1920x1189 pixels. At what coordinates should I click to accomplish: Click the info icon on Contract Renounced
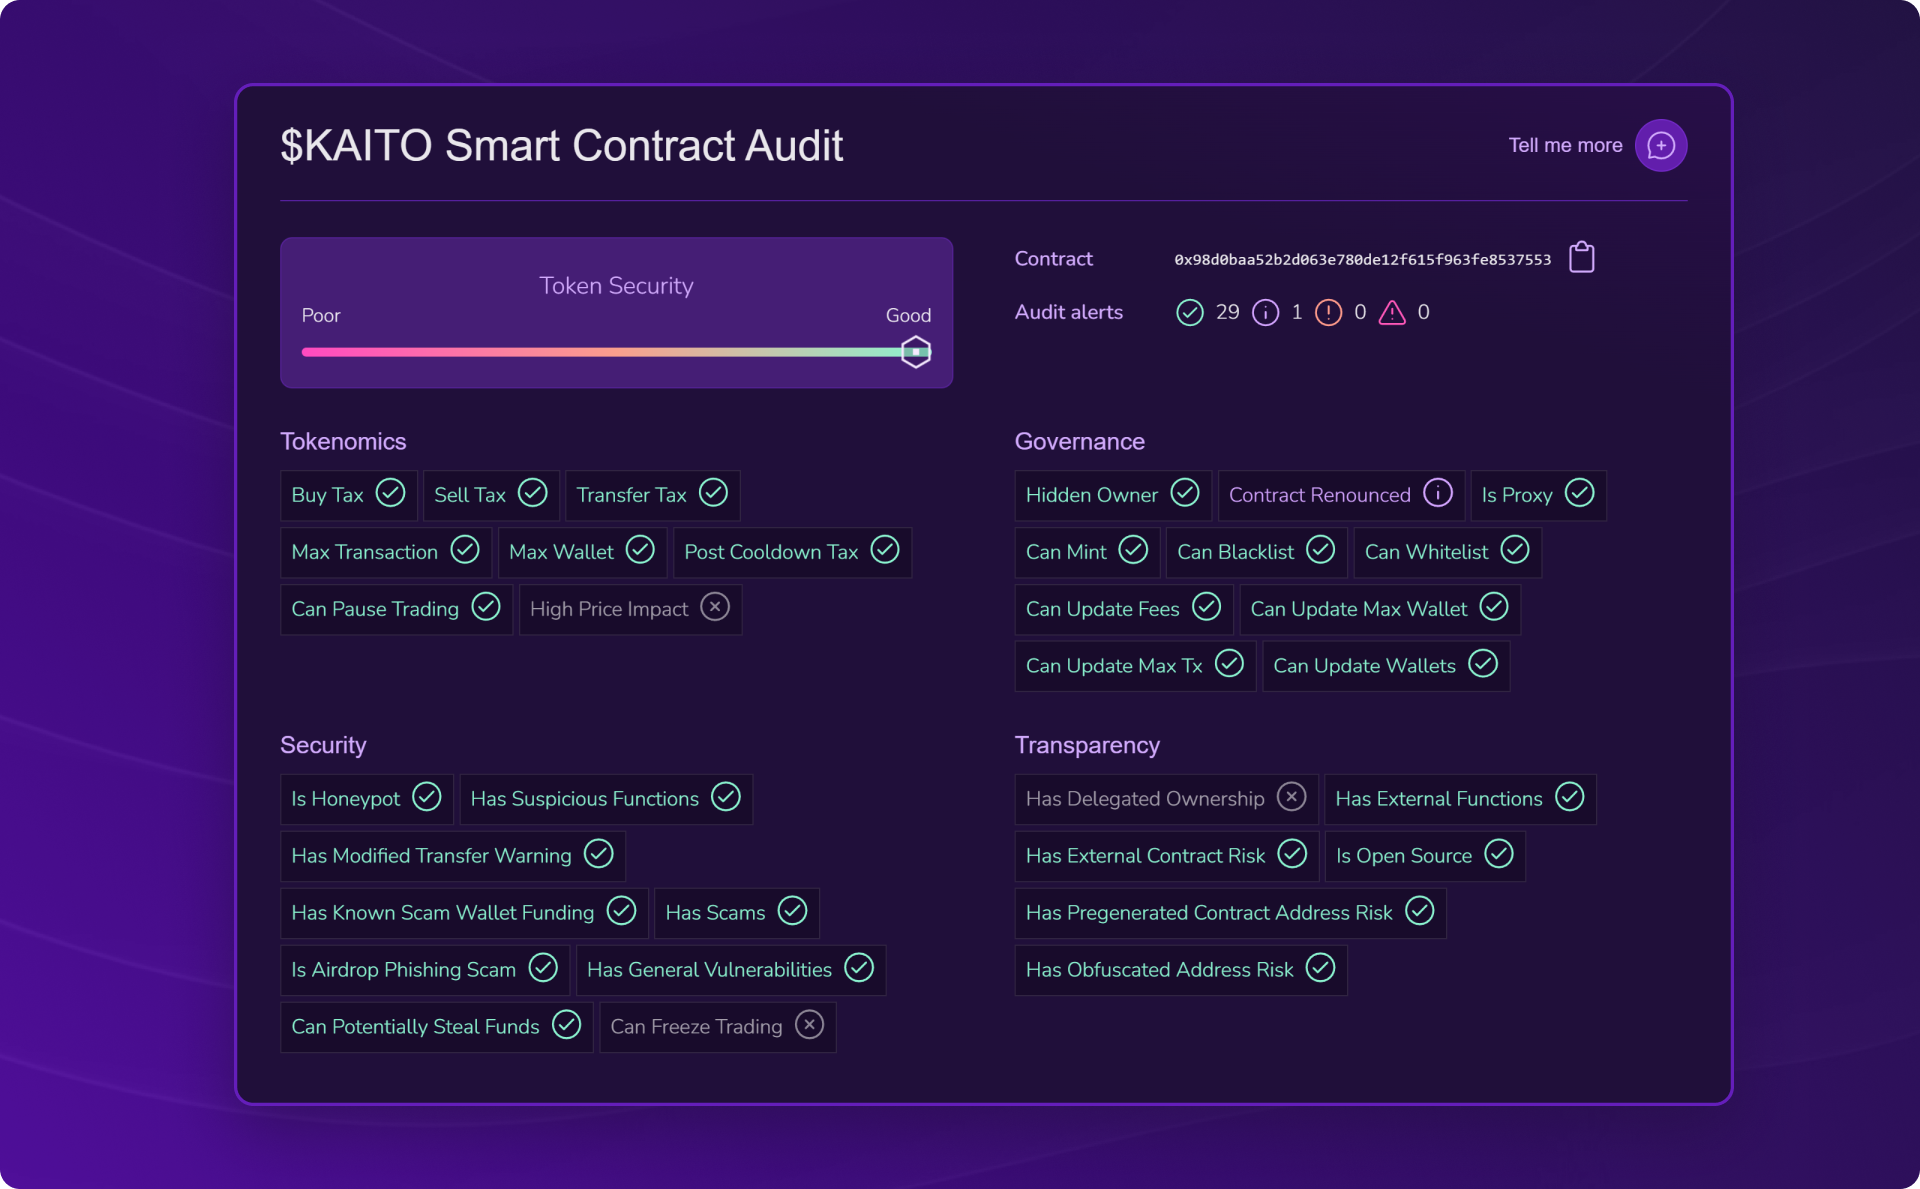(x=1437, y=493)
